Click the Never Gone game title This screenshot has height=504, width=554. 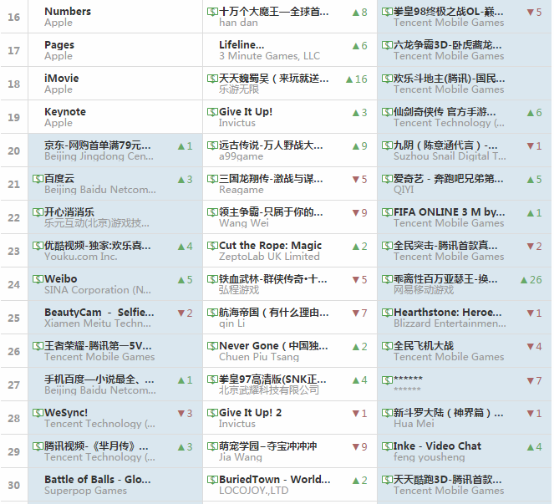point(273,346)
